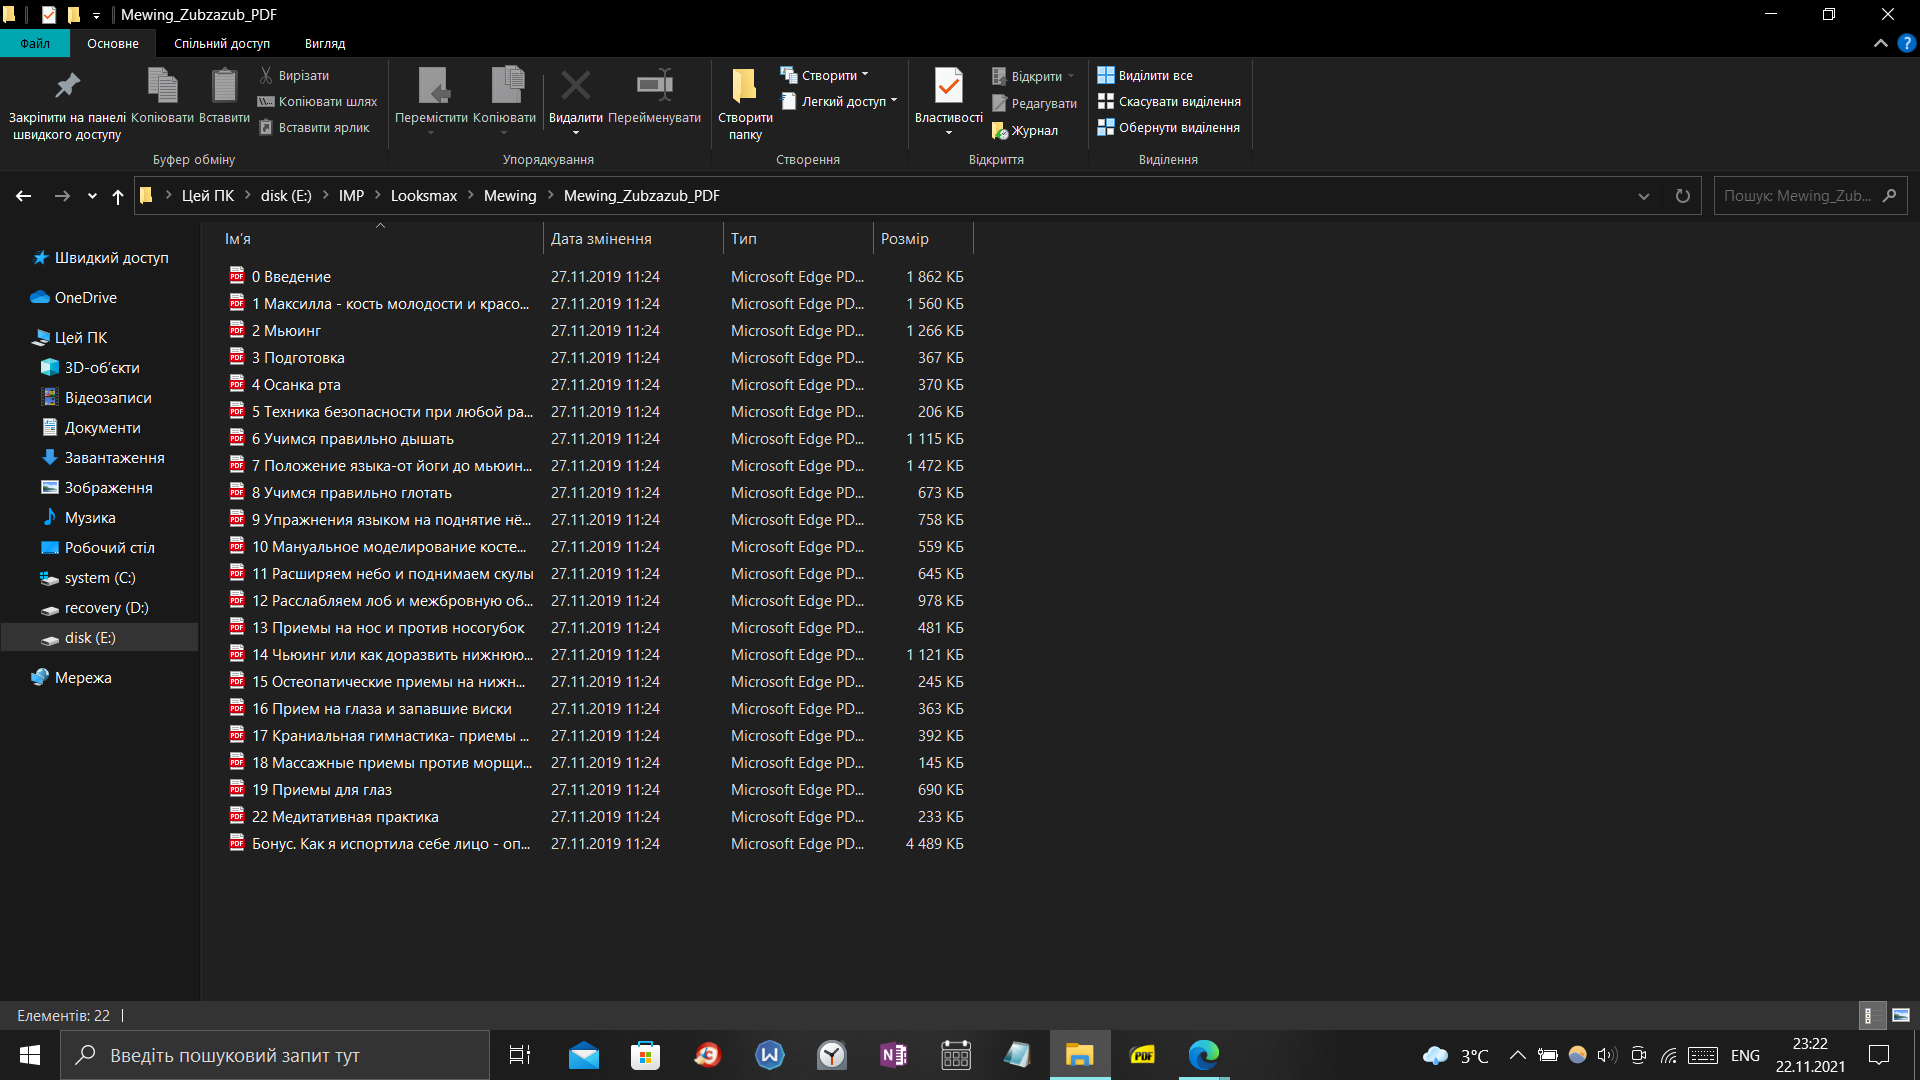Go up one level with the up arrow
This screenshot has height=1080, width=1920.
(118, 196)
